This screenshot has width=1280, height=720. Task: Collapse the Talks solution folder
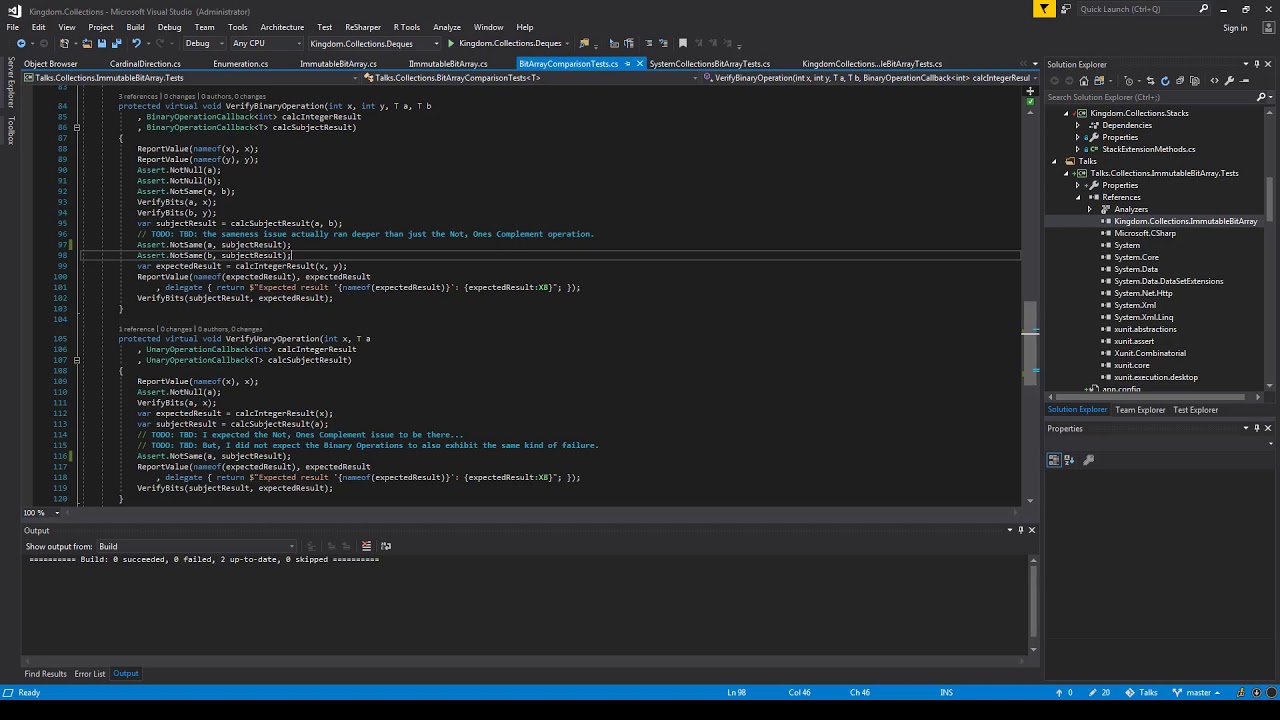(x=1054, y=161)
